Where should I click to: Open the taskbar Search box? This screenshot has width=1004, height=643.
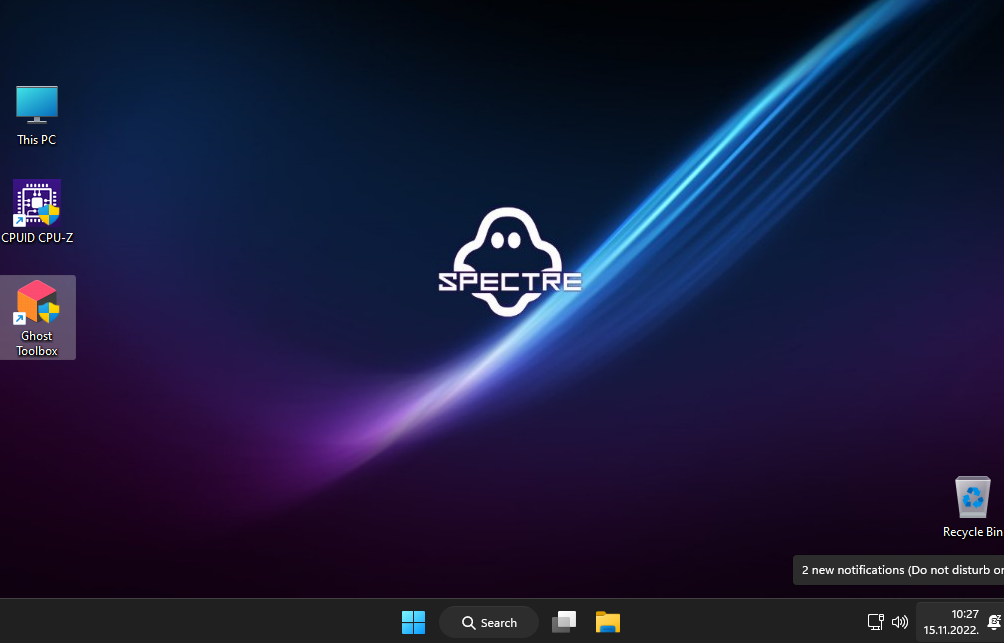(489, 622)
